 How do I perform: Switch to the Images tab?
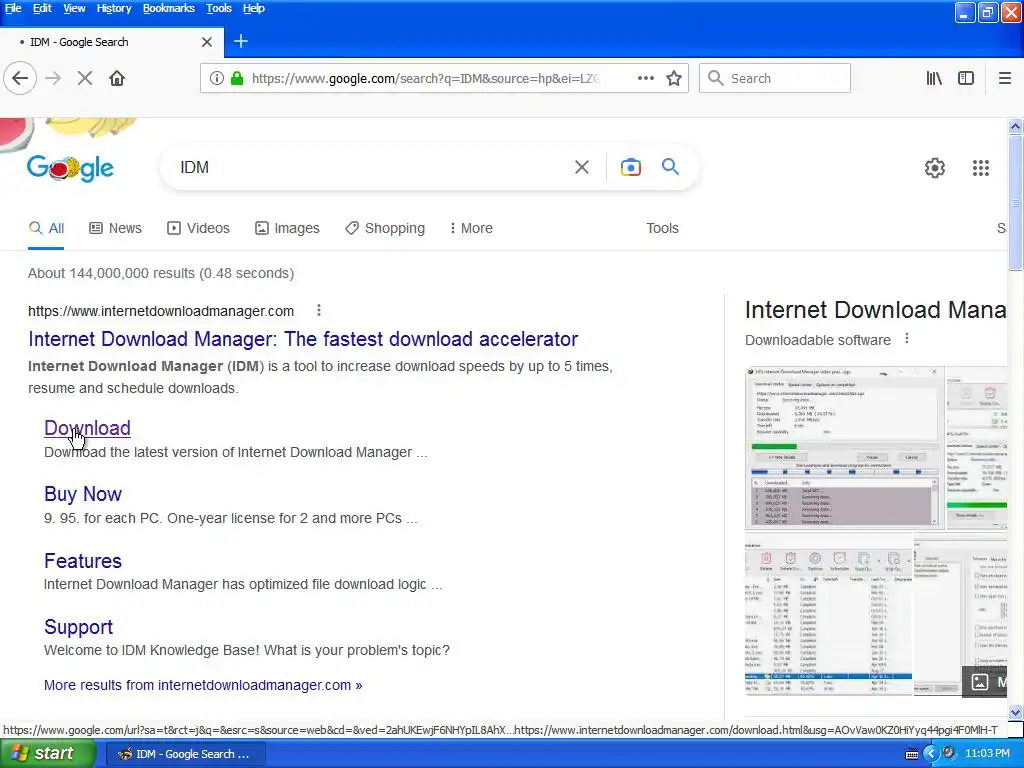(x=287, y=228)
